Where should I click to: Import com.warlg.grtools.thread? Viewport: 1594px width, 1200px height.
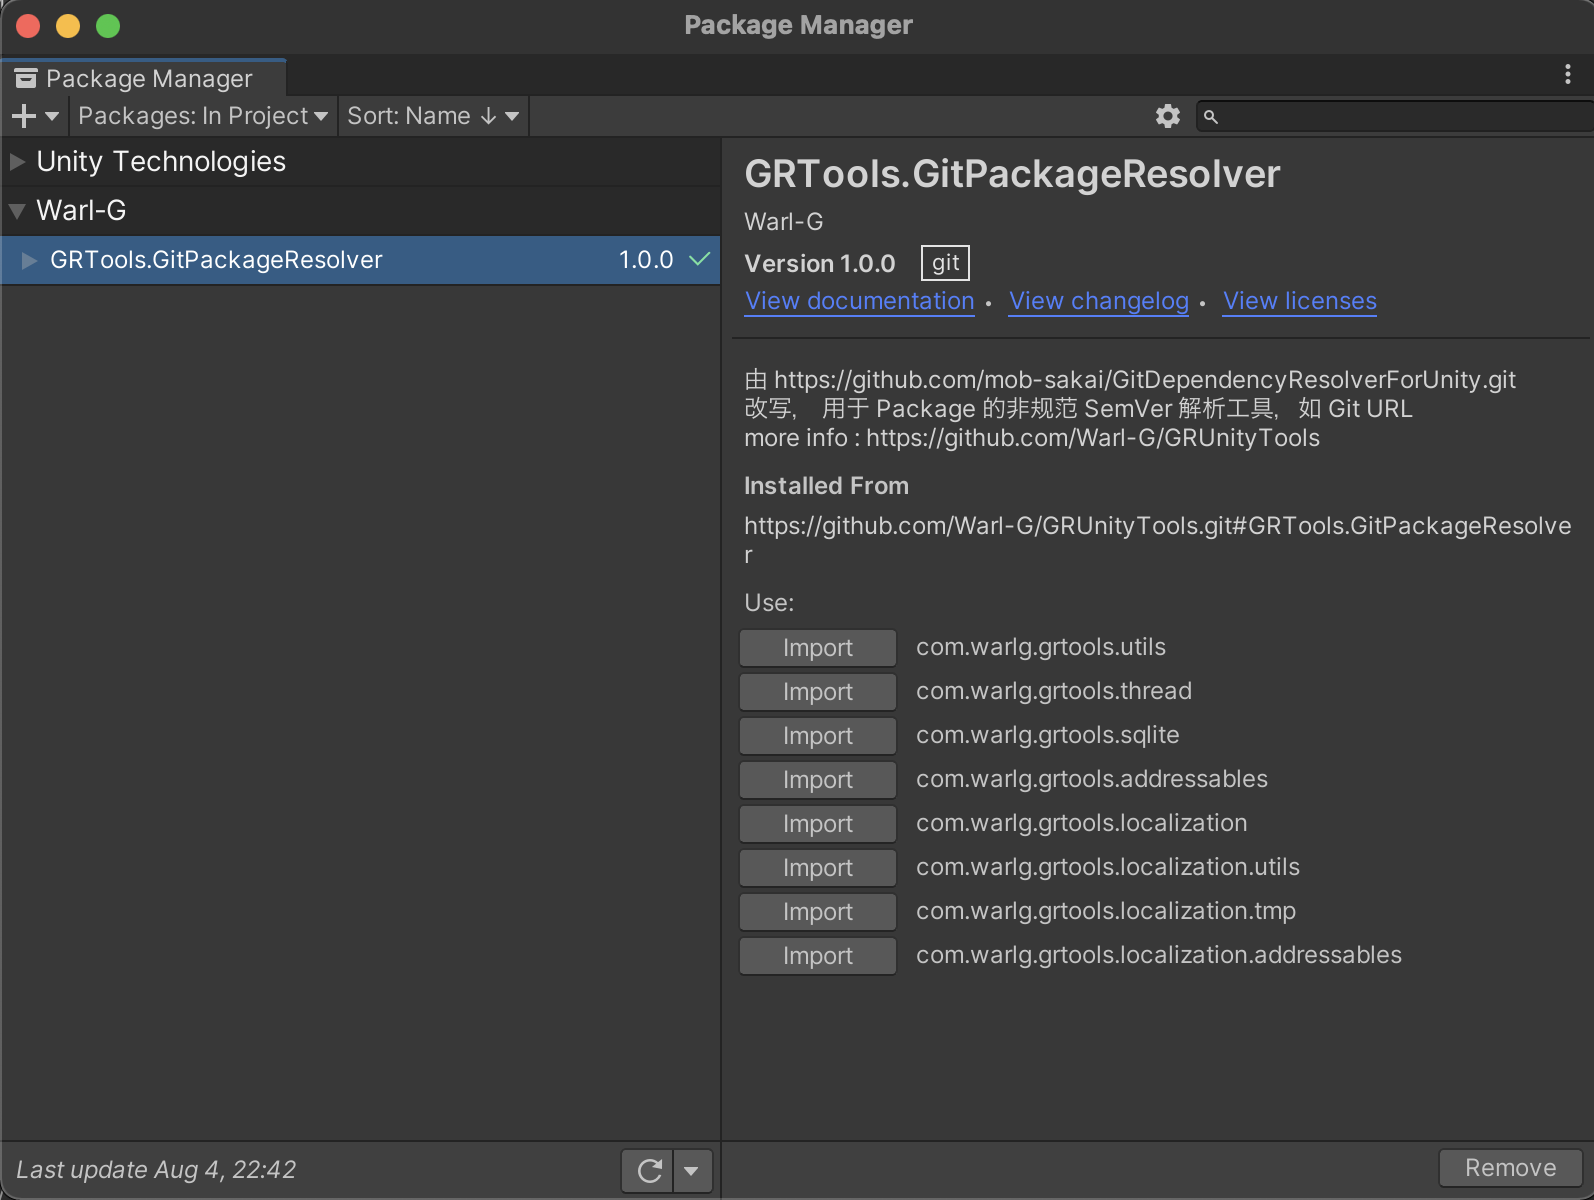[x=818, y=692]
